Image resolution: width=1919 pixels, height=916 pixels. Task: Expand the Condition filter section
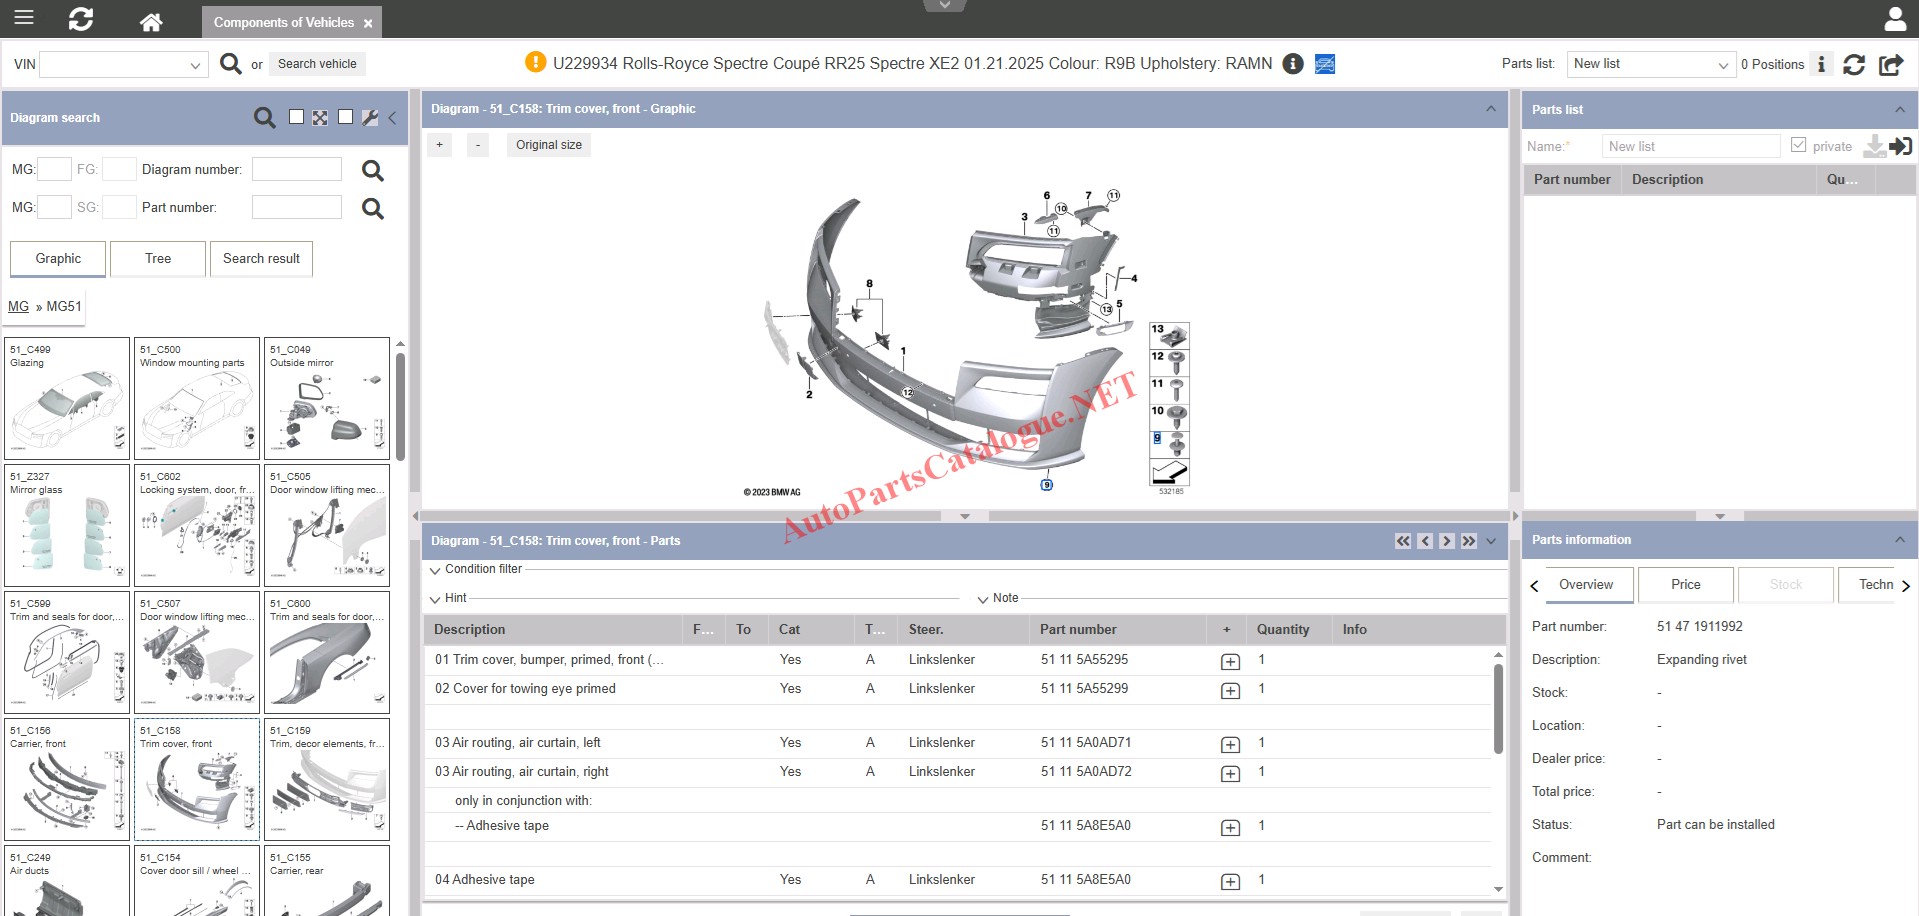435,570
